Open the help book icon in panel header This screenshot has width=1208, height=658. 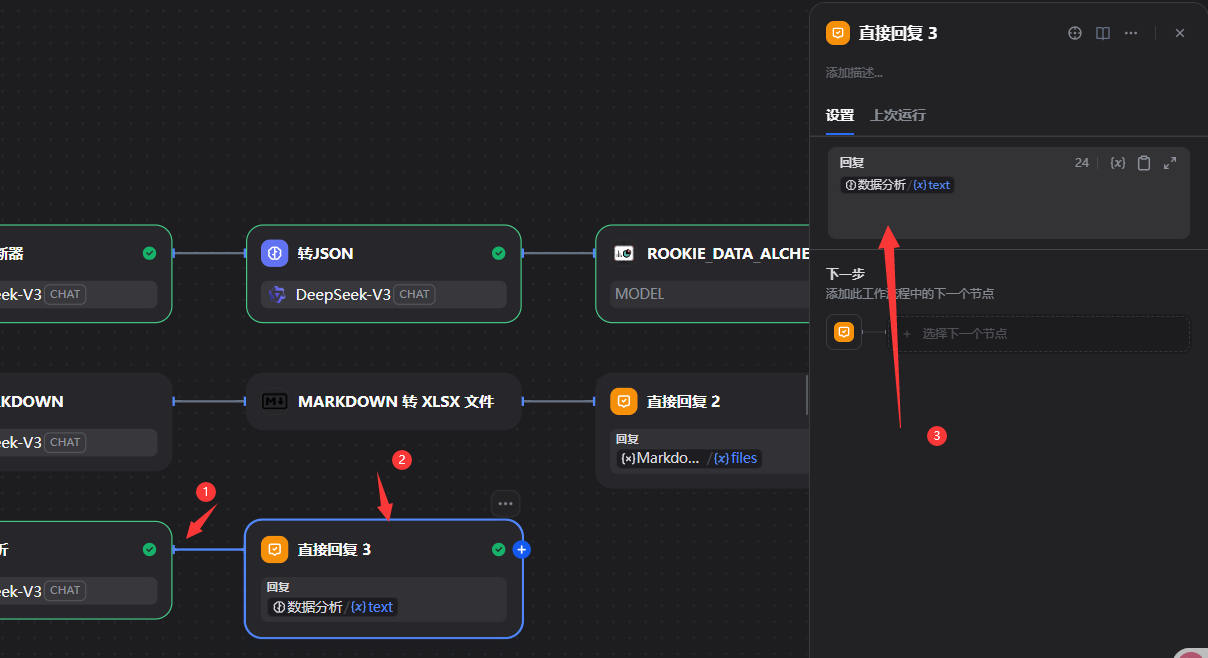click(1103, 33)
